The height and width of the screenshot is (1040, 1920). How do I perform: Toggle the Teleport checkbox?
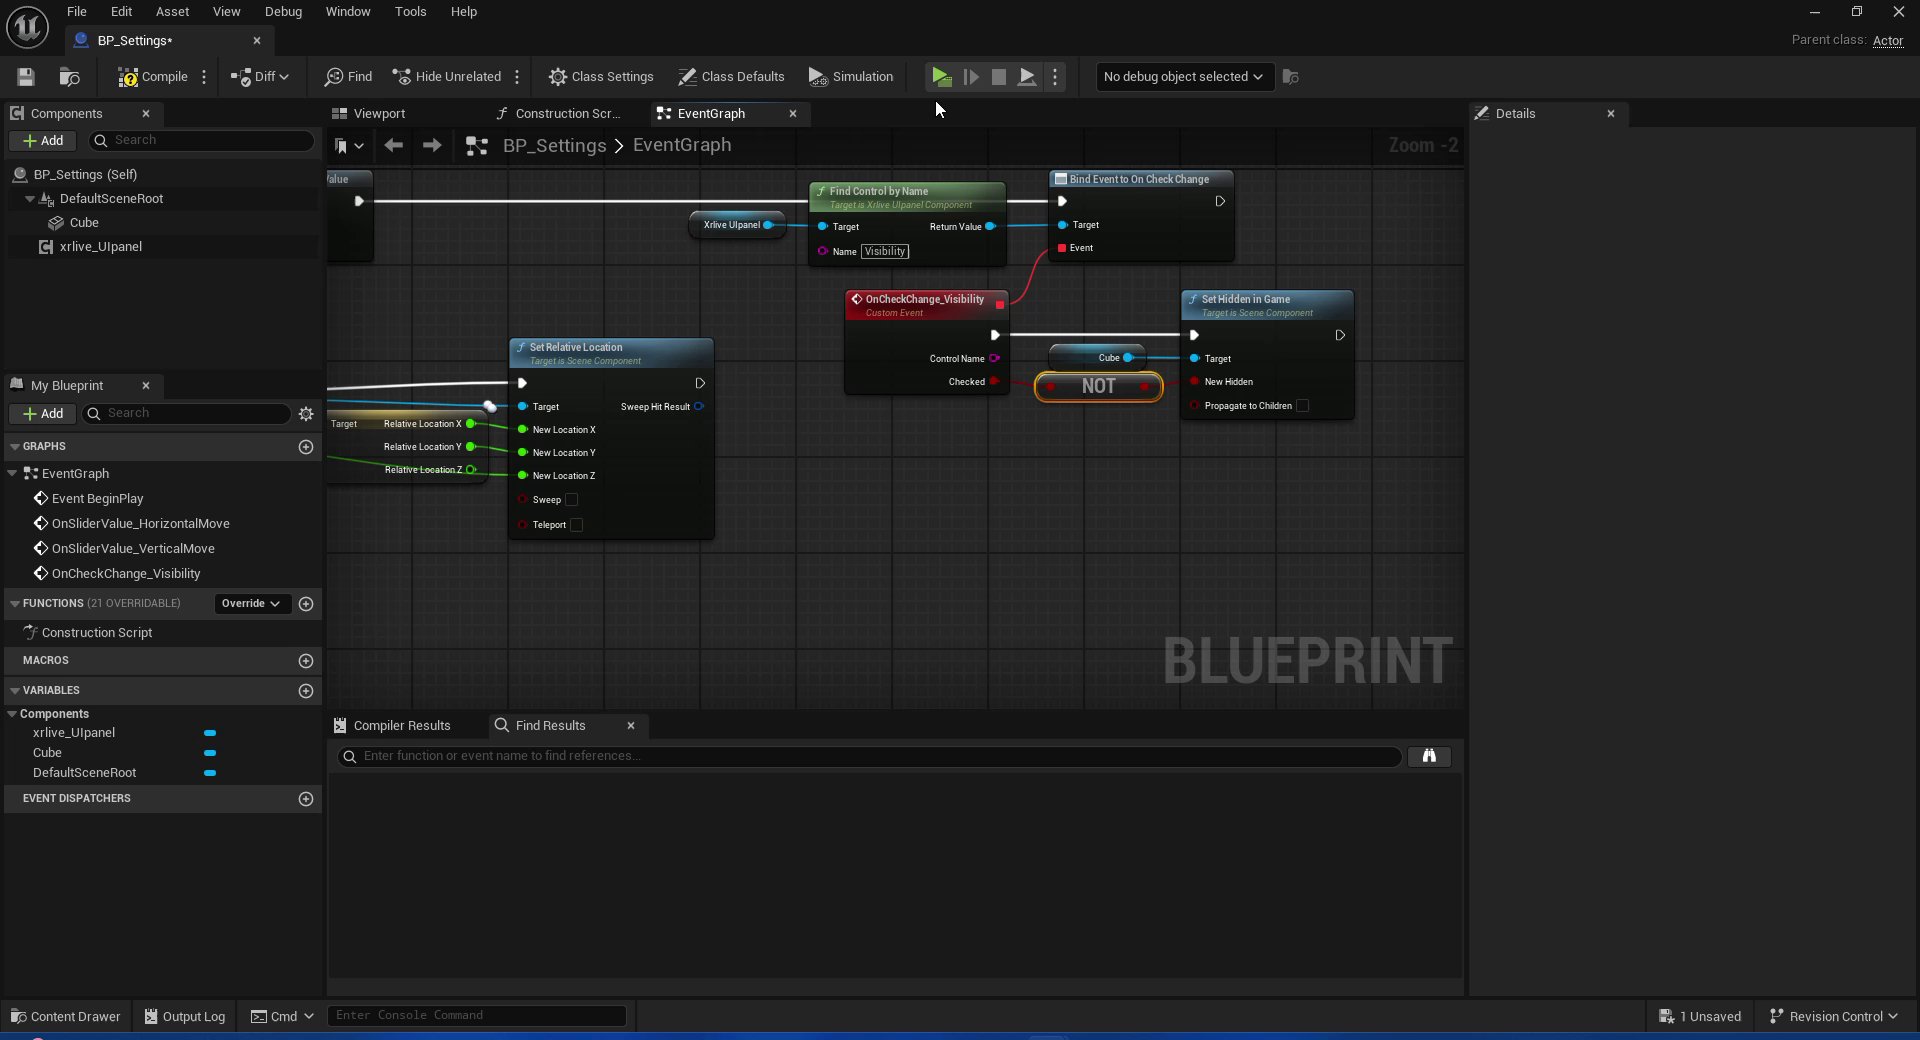click(x=577, y=525)
